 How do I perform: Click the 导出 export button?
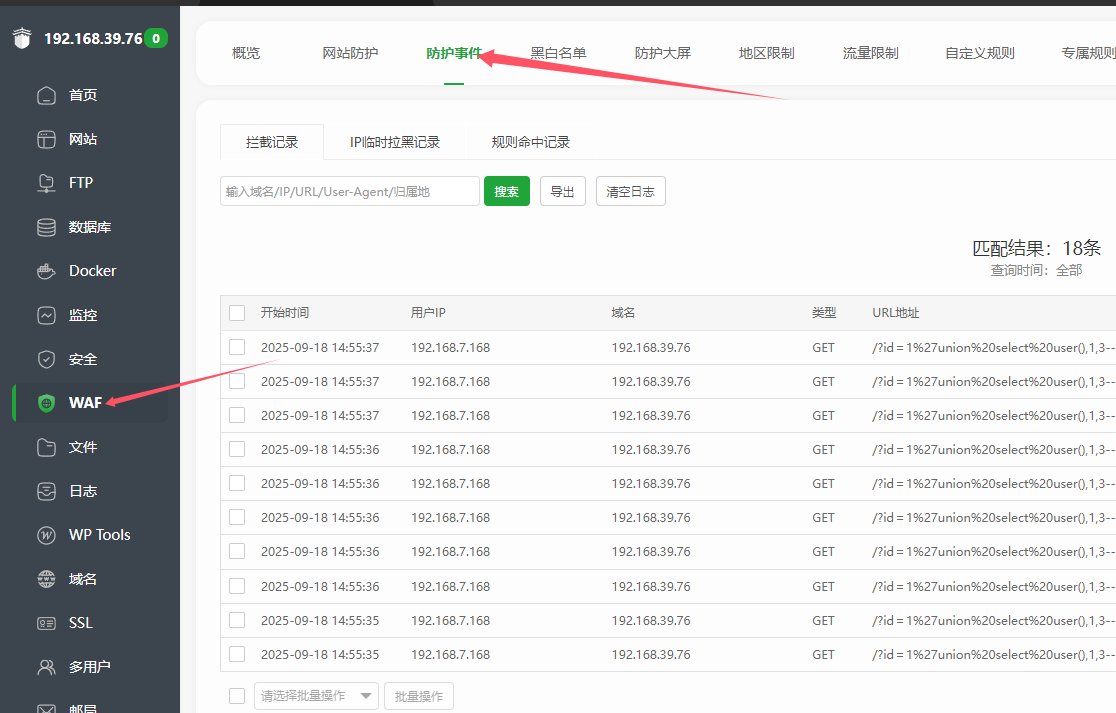tap(563, 191)
